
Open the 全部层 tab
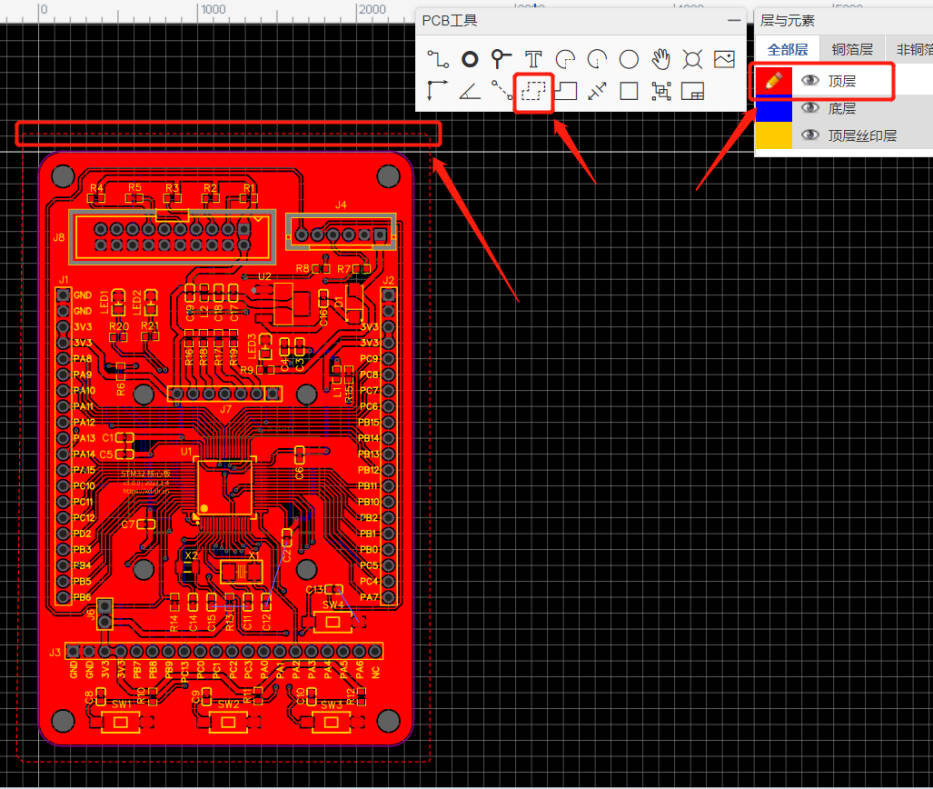click(x=788, y=49)
